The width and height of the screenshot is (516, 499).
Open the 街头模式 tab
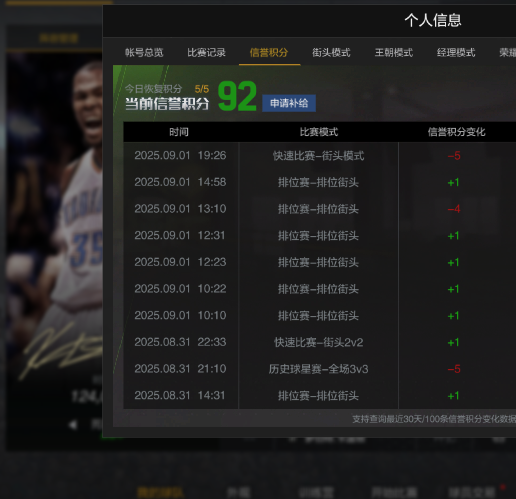tap(331, 53)
